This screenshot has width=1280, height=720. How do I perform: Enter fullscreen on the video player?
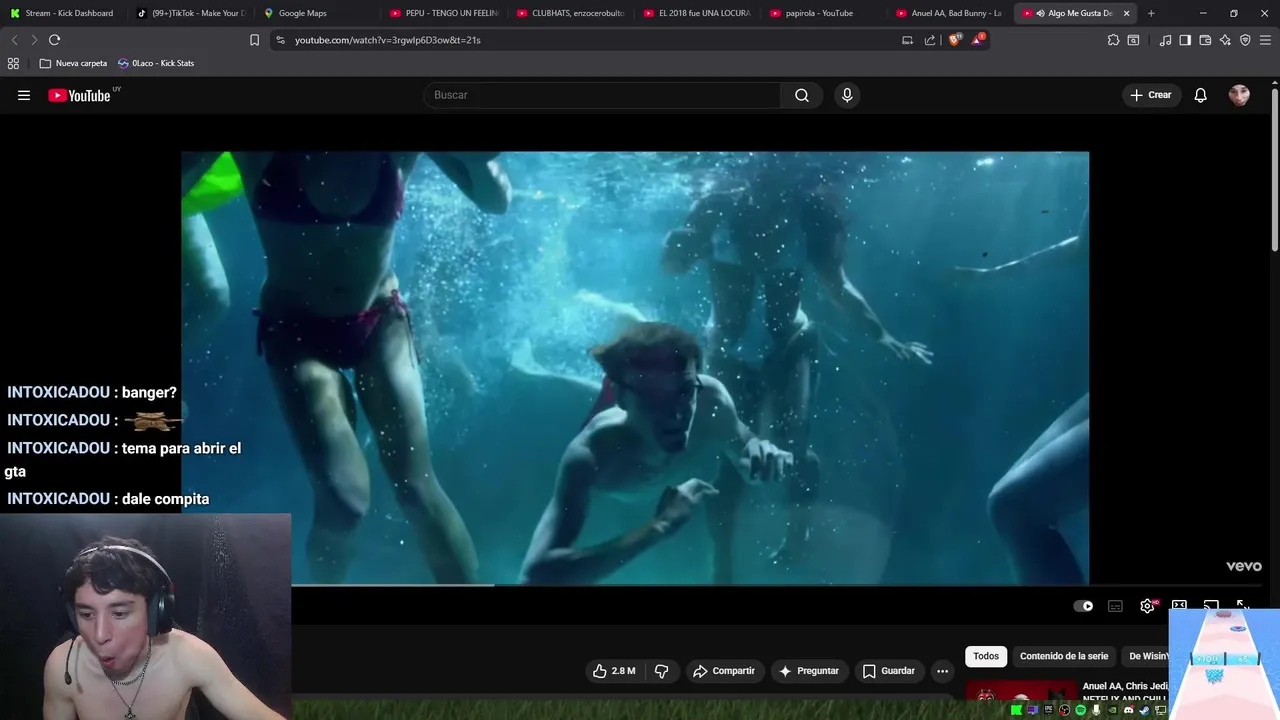click(x=1243, y=606)
